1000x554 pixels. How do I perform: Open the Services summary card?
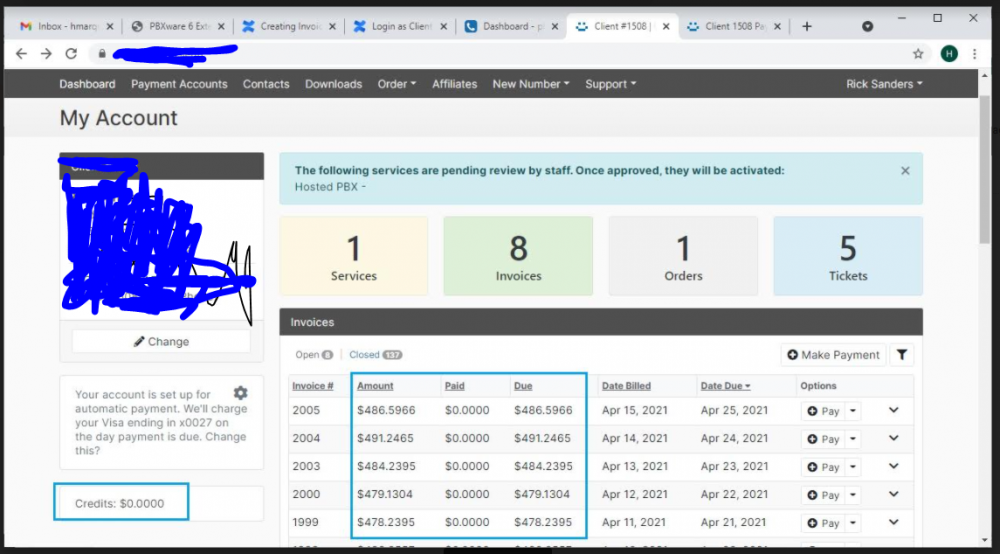pyautogui.click(x=354, y=256)
